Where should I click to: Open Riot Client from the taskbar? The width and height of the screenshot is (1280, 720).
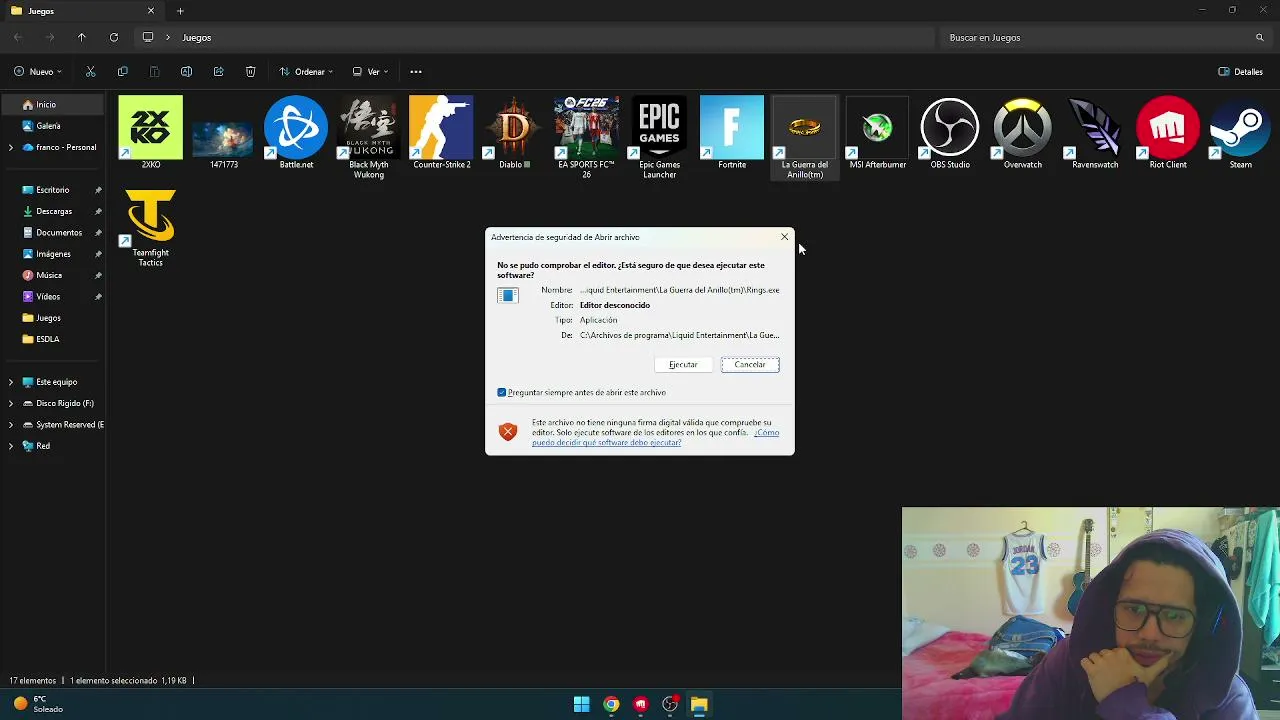pyautogui.click(x=641, y=704)
